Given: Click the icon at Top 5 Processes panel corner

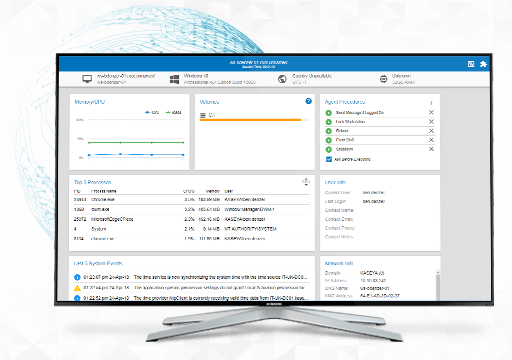Looking at the screenshot, I should [x=306, y=182].
